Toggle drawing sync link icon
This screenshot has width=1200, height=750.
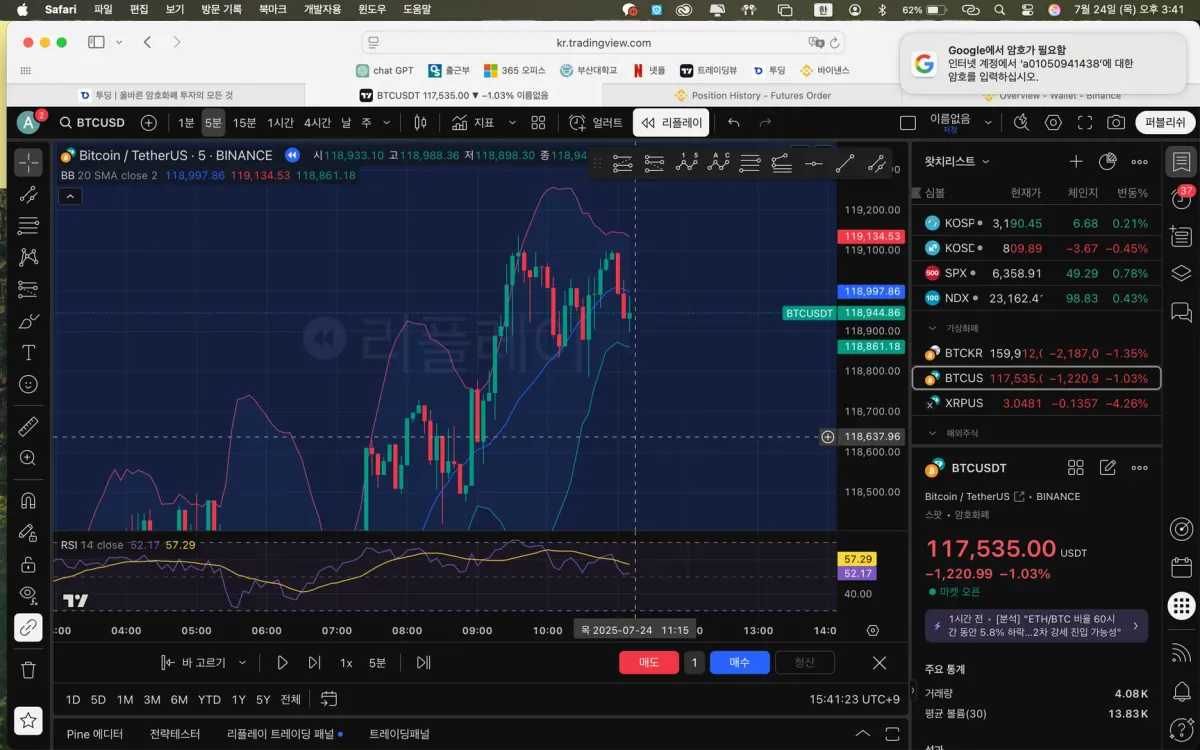click(x=28, y=627)
